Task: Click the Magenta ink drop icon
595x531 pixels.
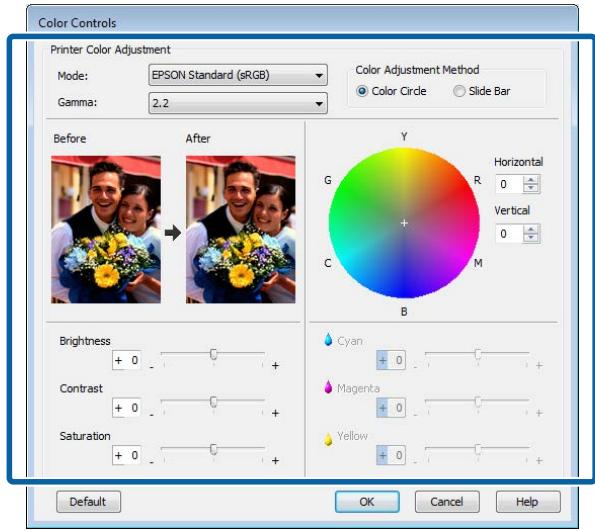Action: pos(328,387)
